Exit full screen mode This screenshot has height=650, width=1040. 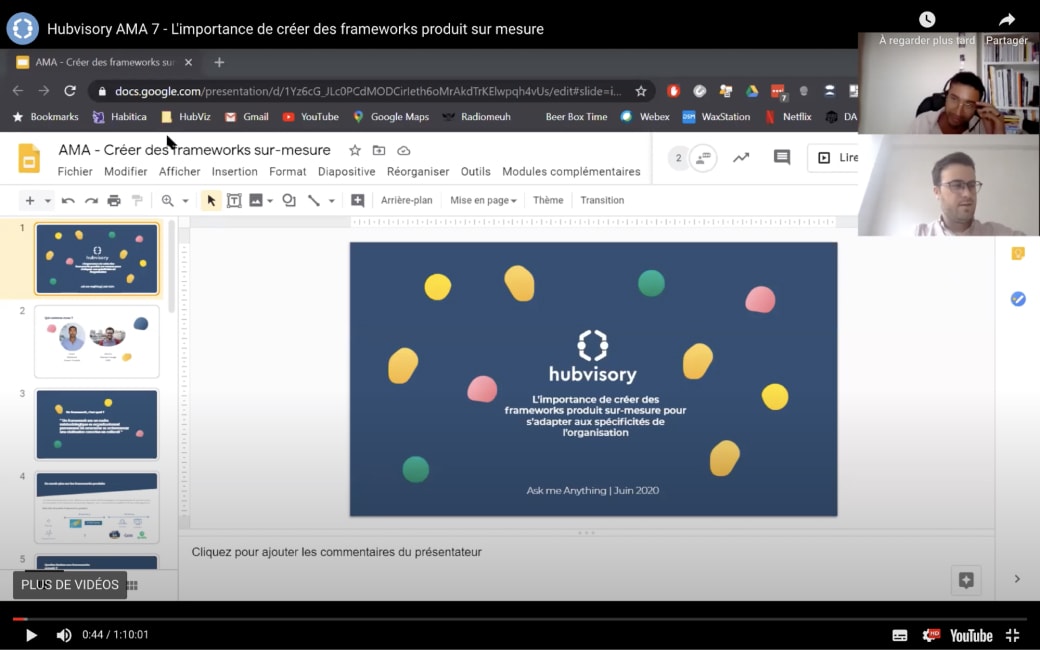[x=1012, y=635]
